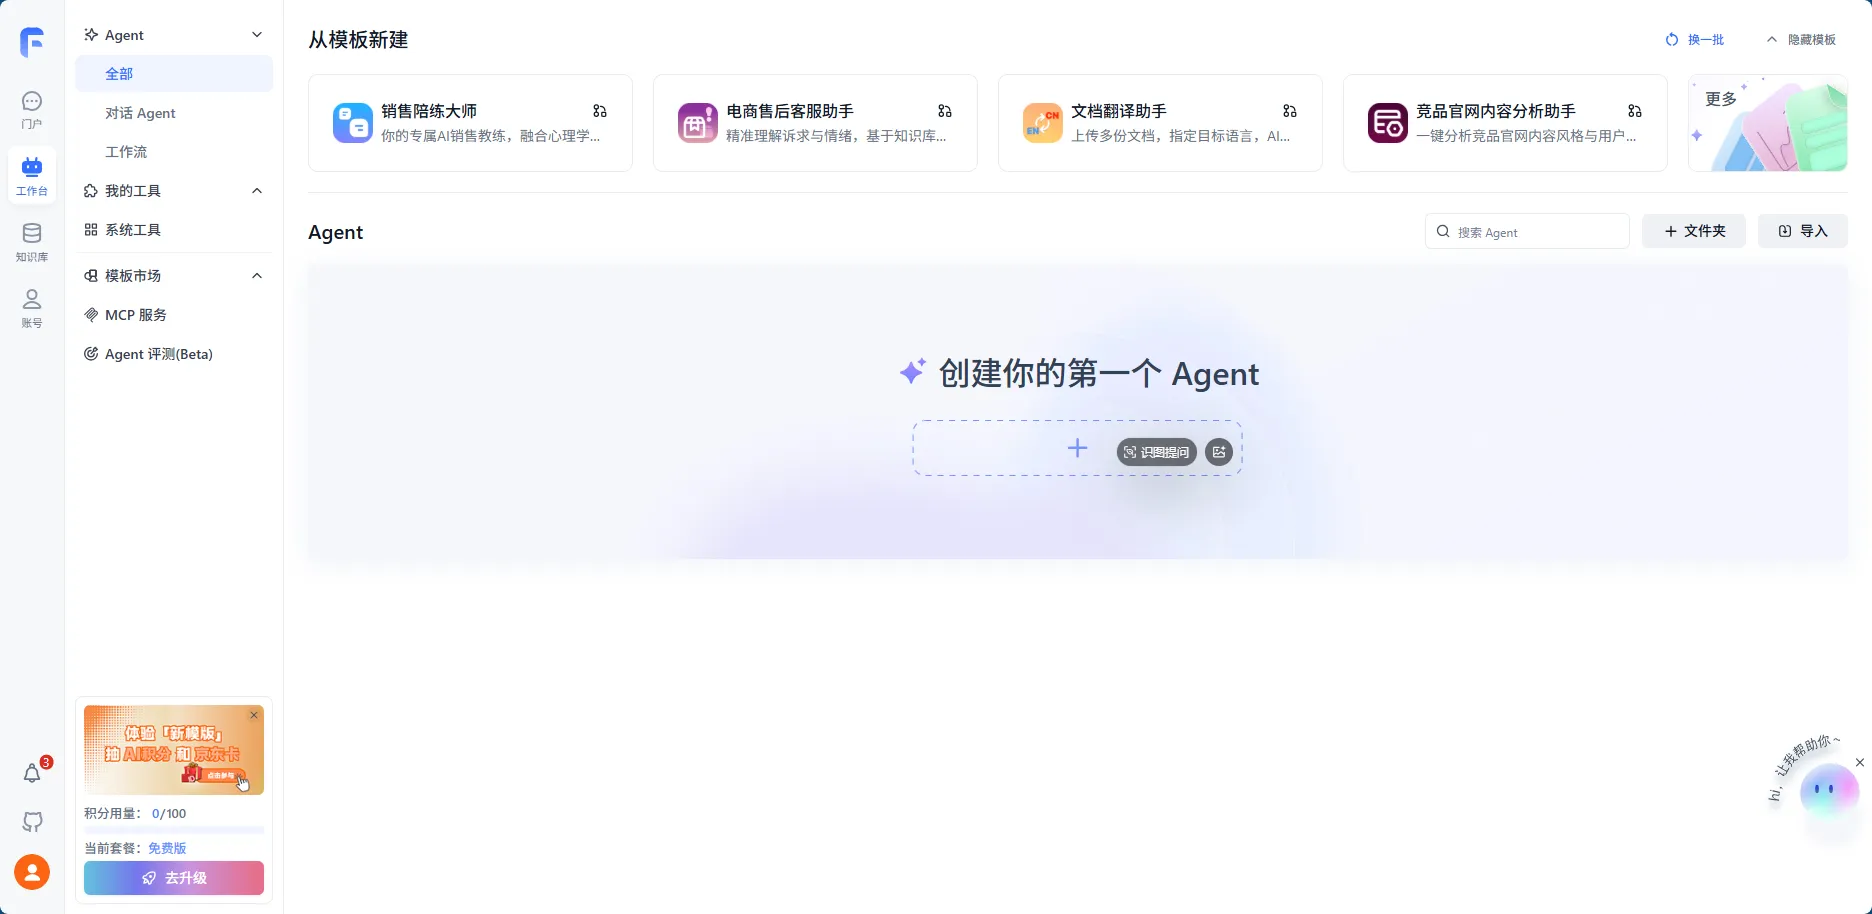This screenshot has width=1872, height=914.
Task: Open notifications bell with badge
Action: coord(32,773)
